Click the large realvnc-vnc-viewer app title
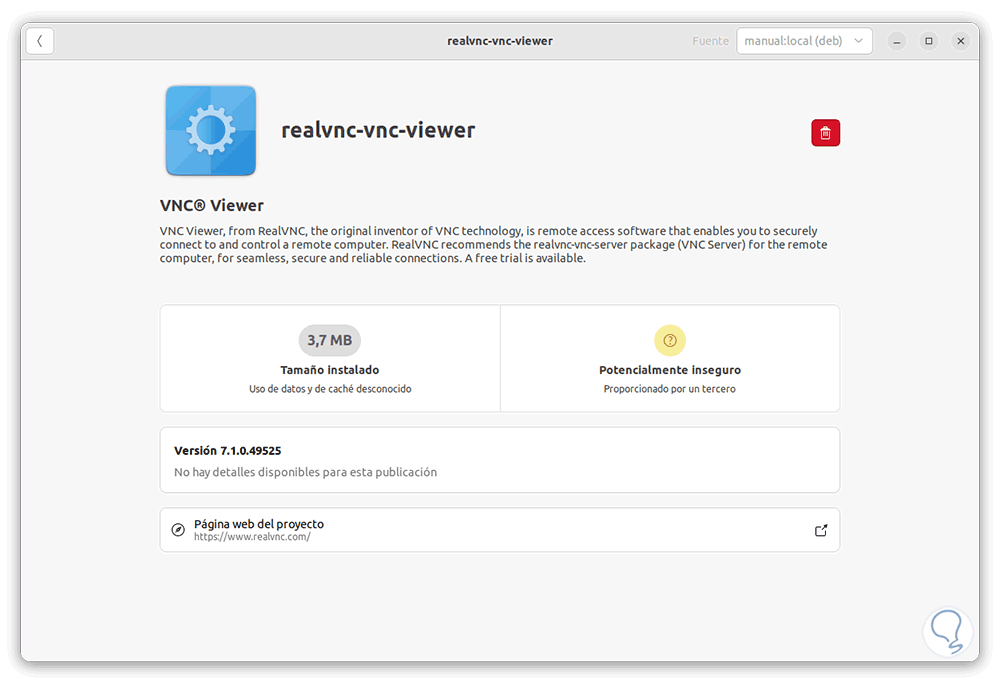This screenshot has width=1000, height=689. pyautogui.click(x=378, y=130)
